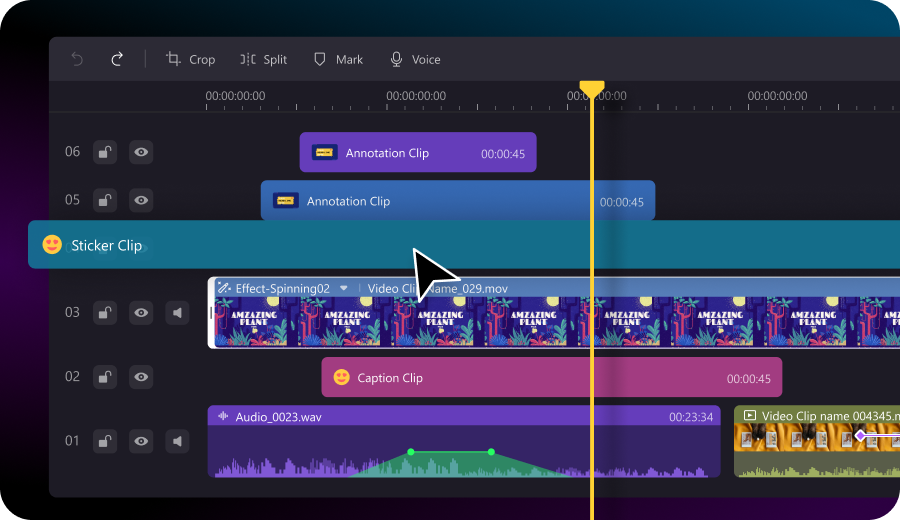Click the Sticker Clip emoji icon
The height and width of the screenshot is (520, 900).
point(52,245)
